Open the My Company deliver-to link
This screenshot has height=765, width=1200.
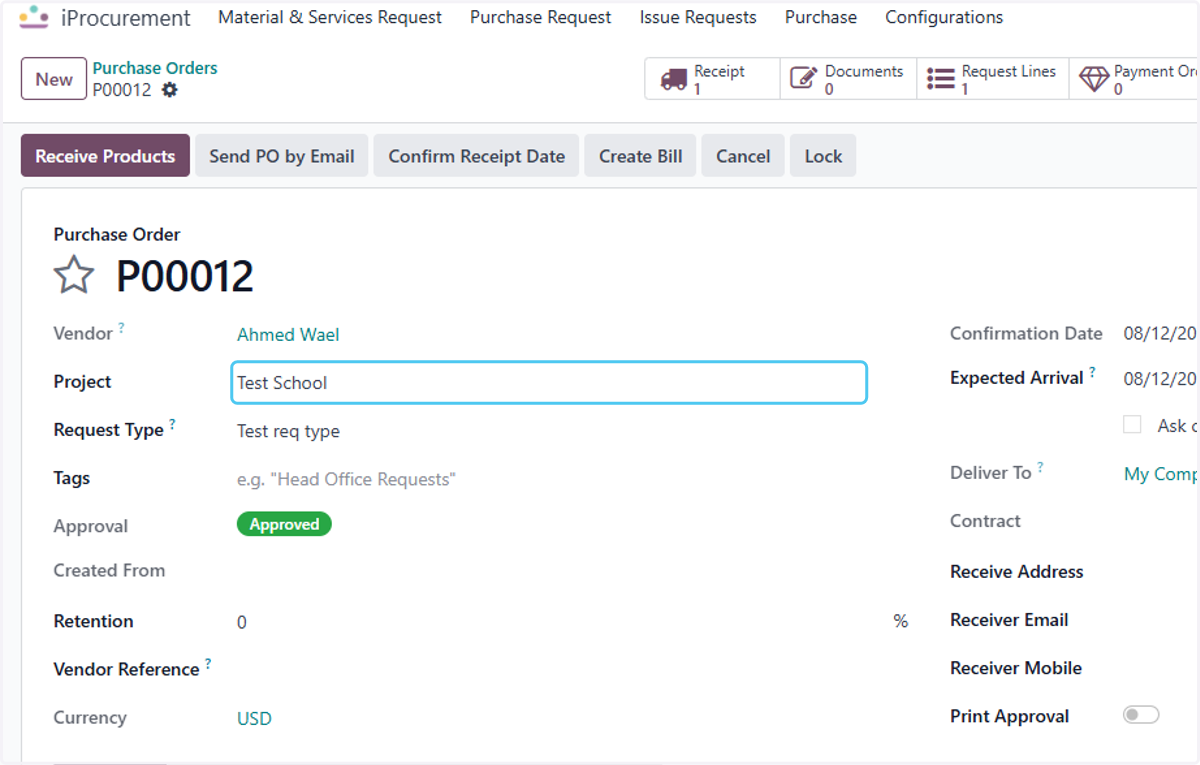point(1161,474)
